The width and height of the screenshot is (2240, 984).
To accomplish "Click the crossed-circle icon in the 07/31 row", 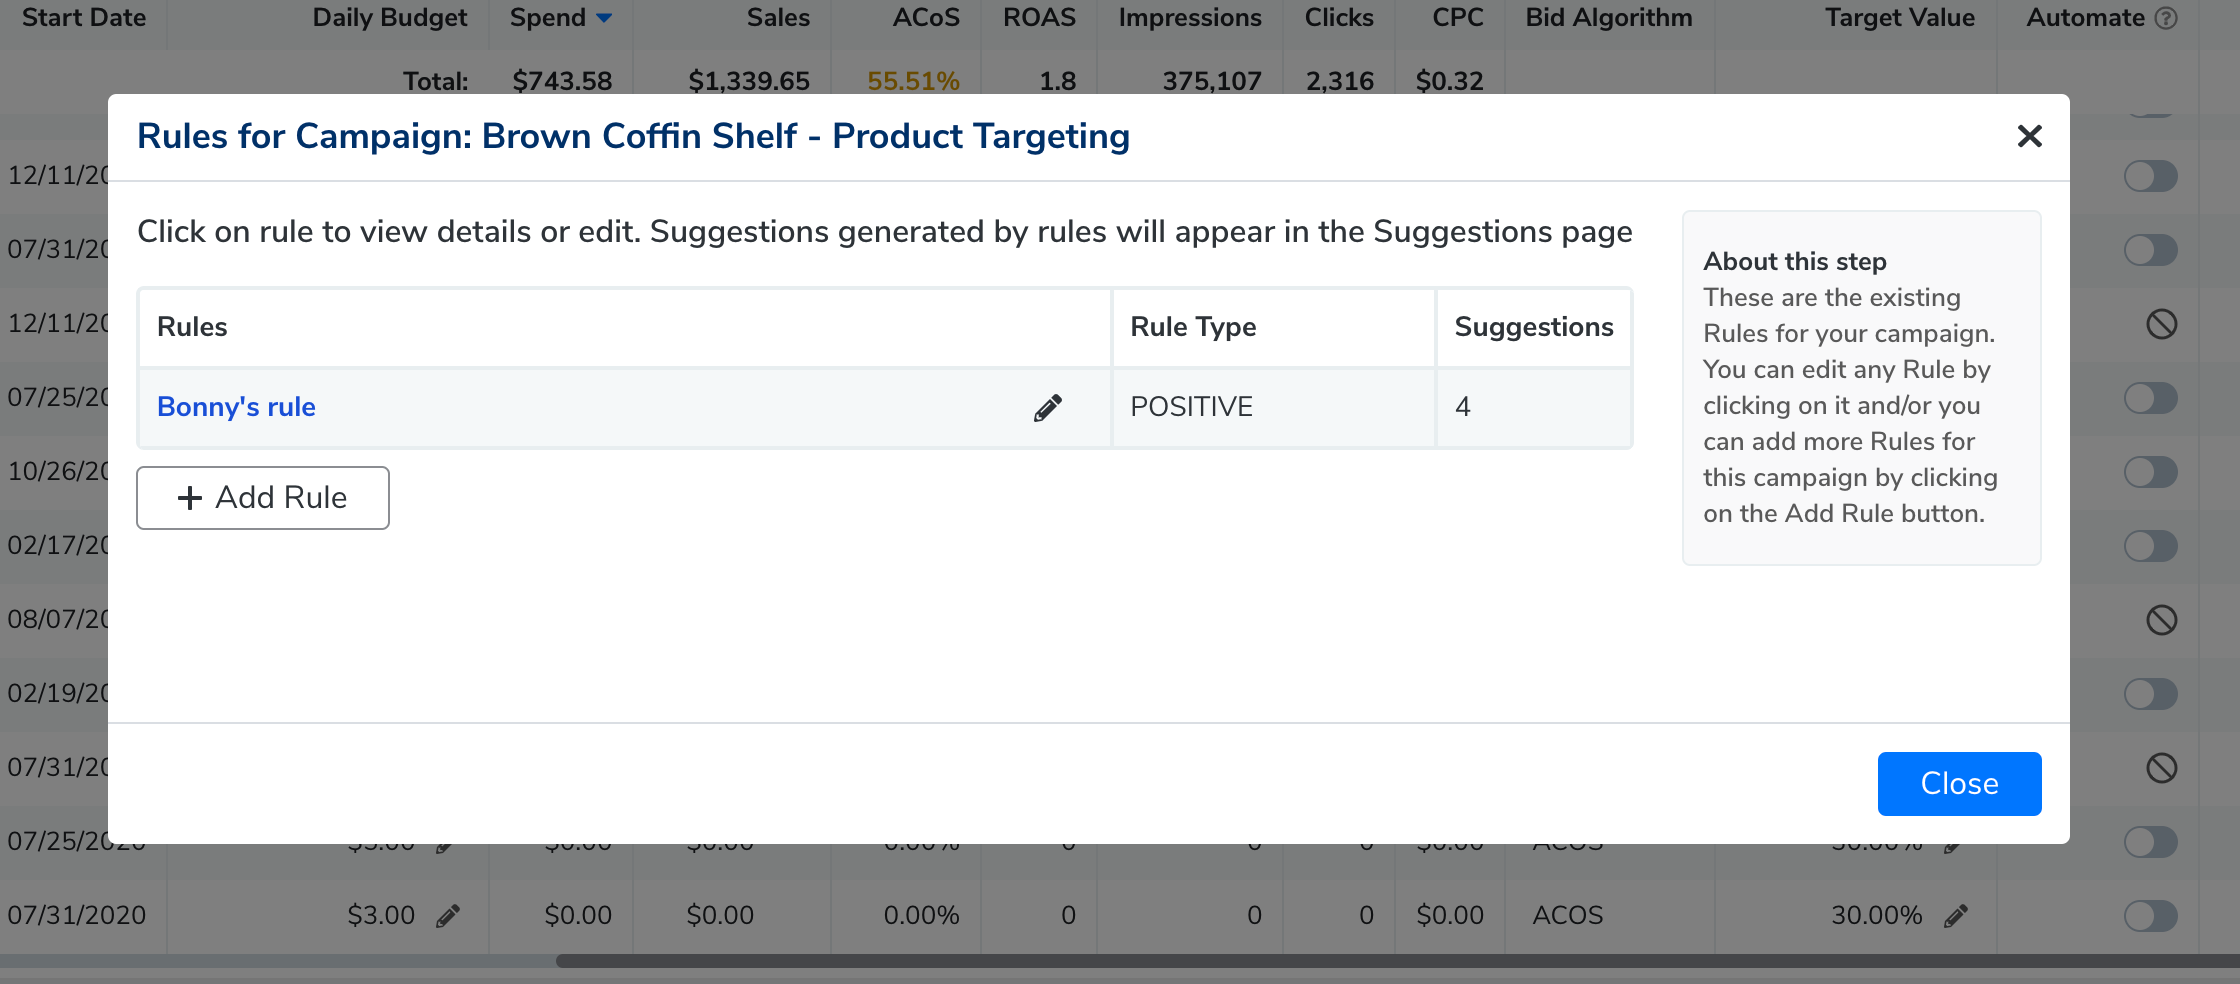I will [x=2161, y=768].
